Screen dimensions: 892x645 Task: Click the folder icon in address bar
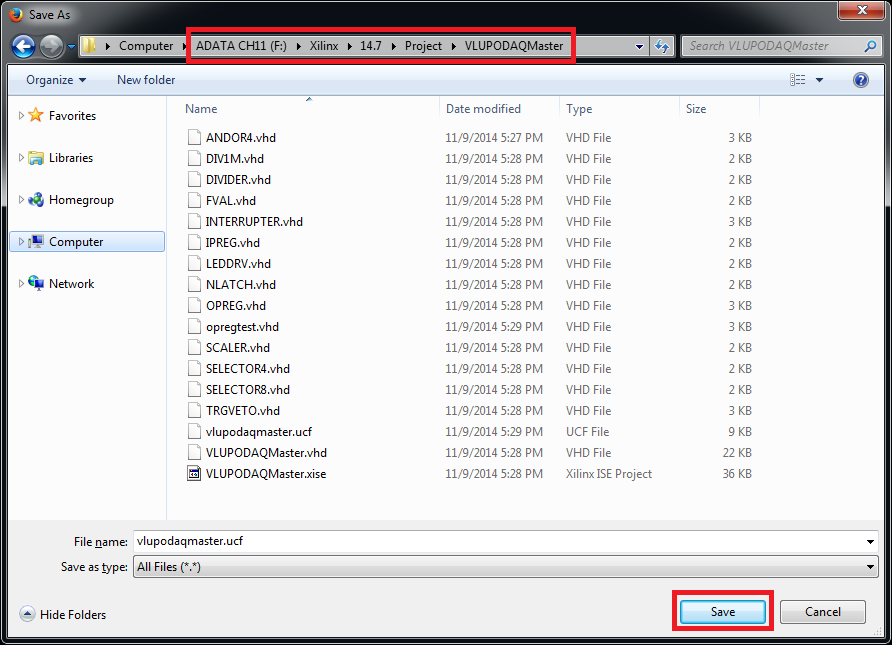(x=89, y=46)
